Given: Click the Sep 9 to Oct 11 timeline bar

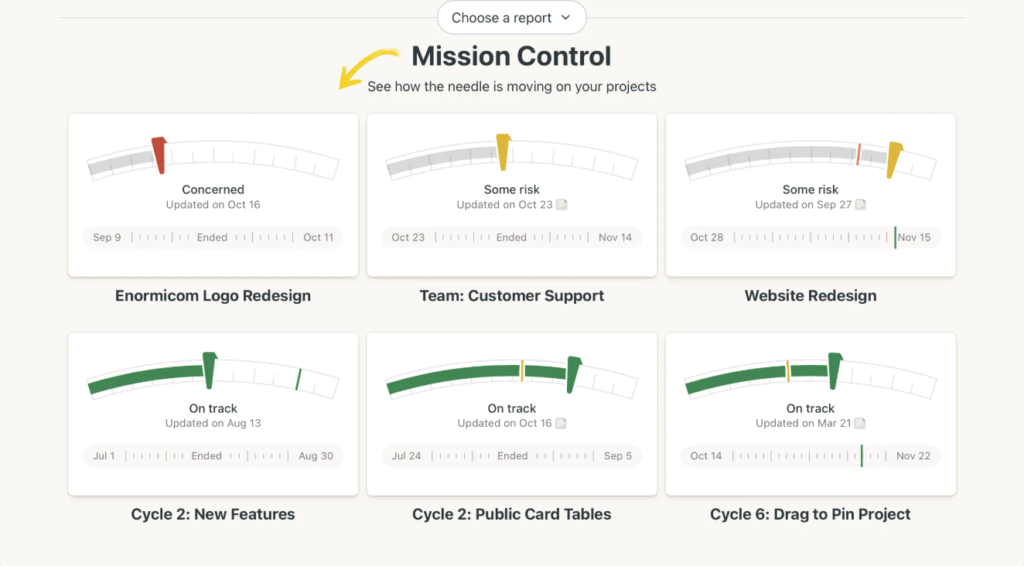Looking at the screenshot, I should (213, 238).
